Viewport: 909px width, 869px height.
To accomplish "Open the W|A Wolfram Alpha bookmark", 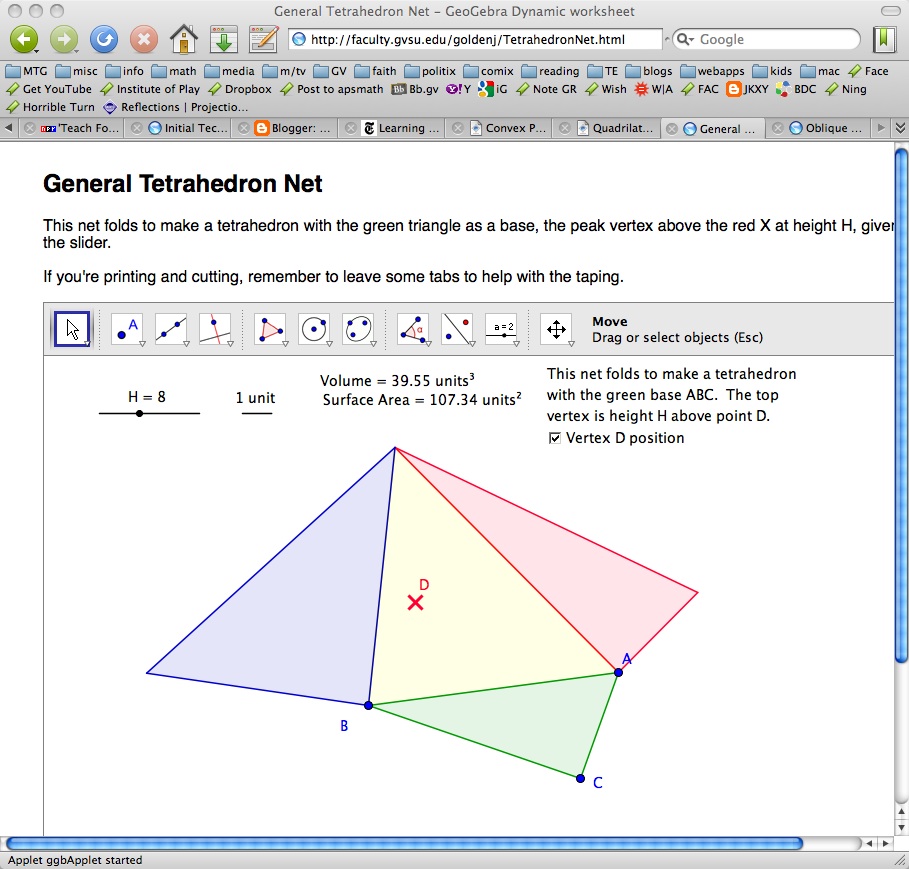I will pyautogui.click(x=653, y=89).
